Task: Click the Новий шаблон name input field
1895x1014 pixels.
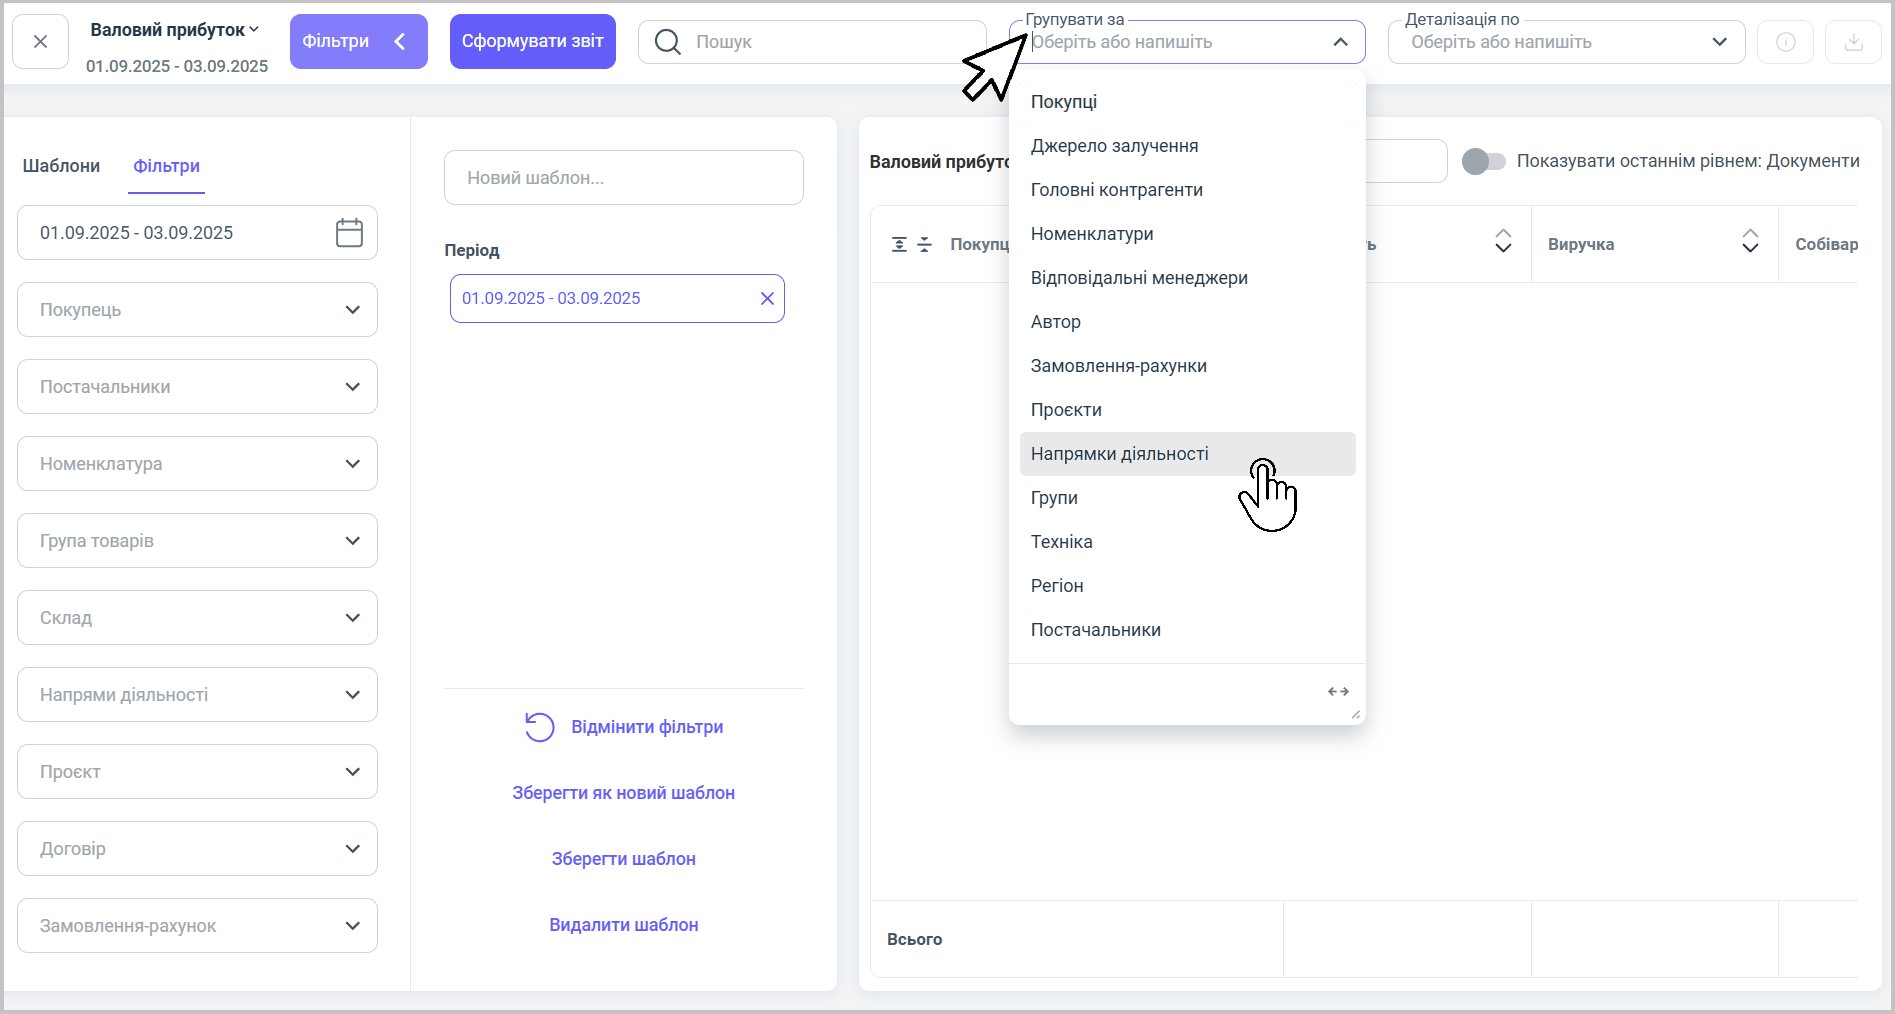Action: click(x=623, y=178)
